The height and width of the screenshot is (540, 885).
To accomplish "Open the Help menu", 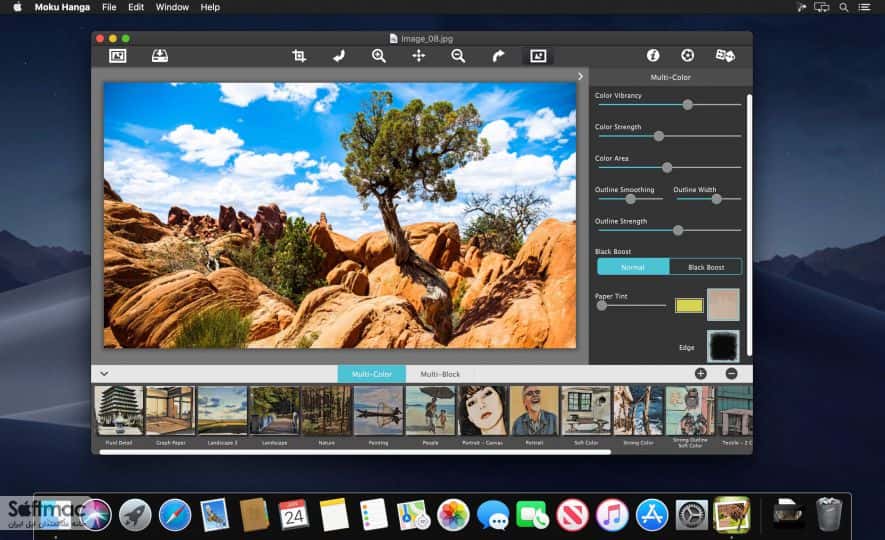I will click(210, 7).
